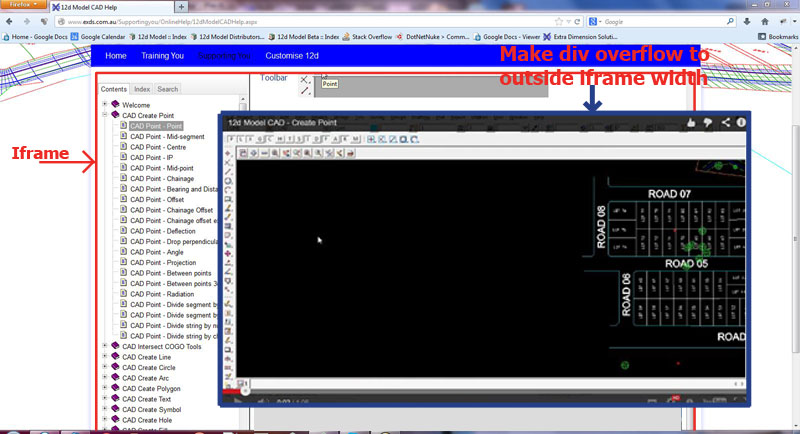Viewport: 800px width, 434px height.
Task: Click the address bar URL field
Action: coord(306,22)
